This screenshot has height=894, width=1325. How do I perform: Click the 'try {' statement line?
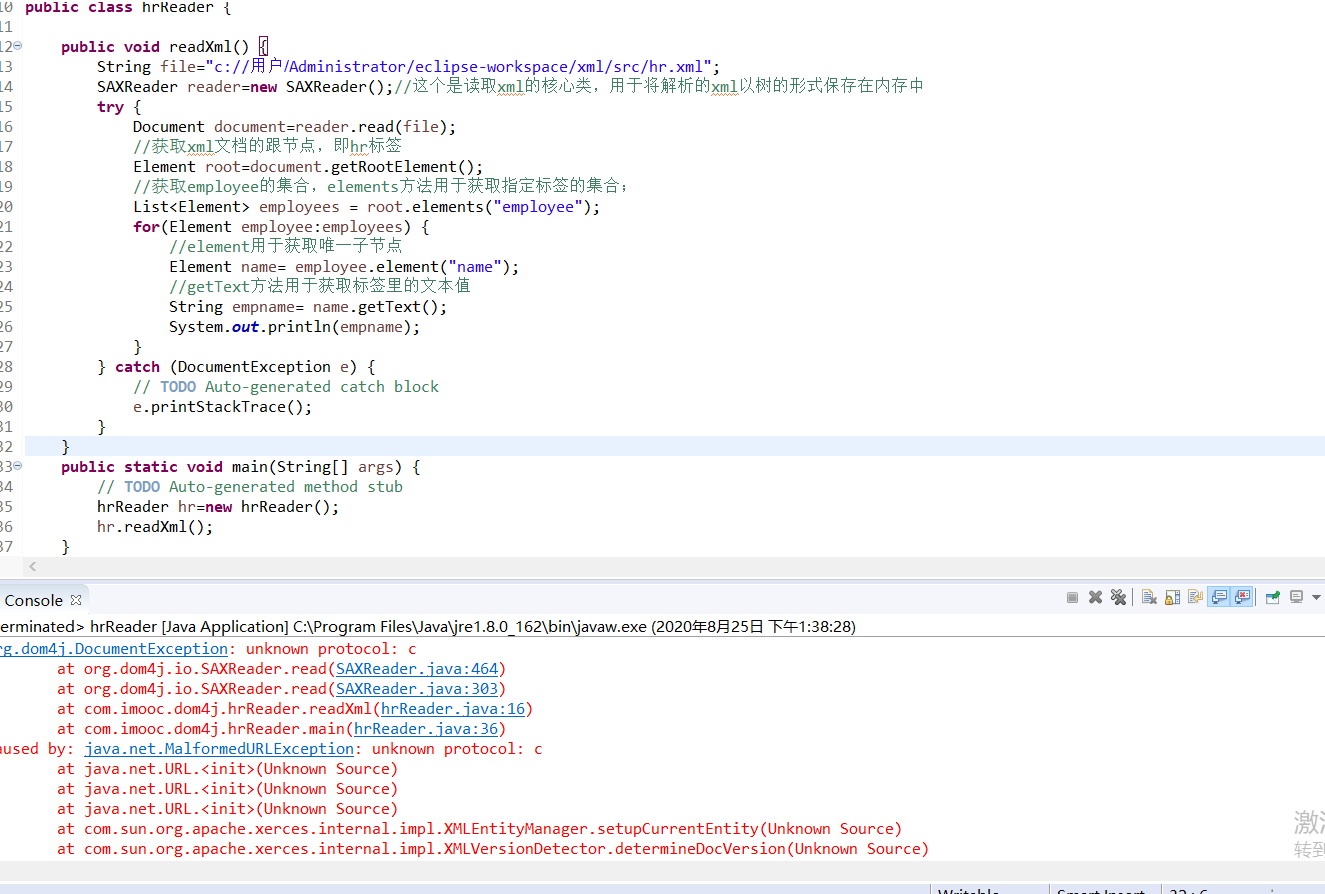(x=119, y=106)
